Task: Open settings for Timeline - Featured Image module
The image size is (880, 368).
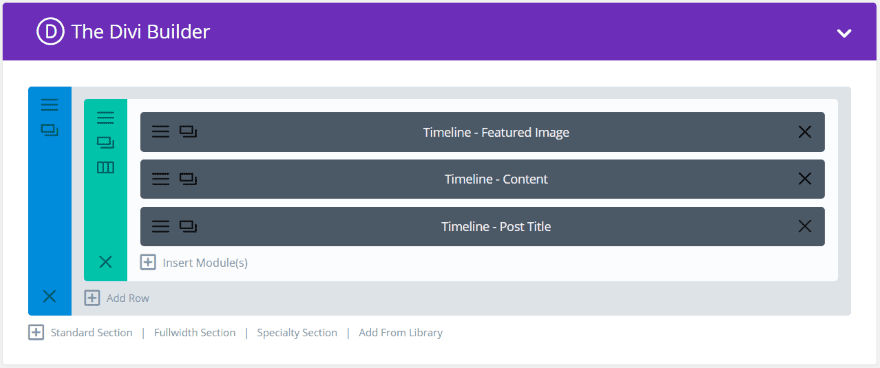Action: coord(161,132)
